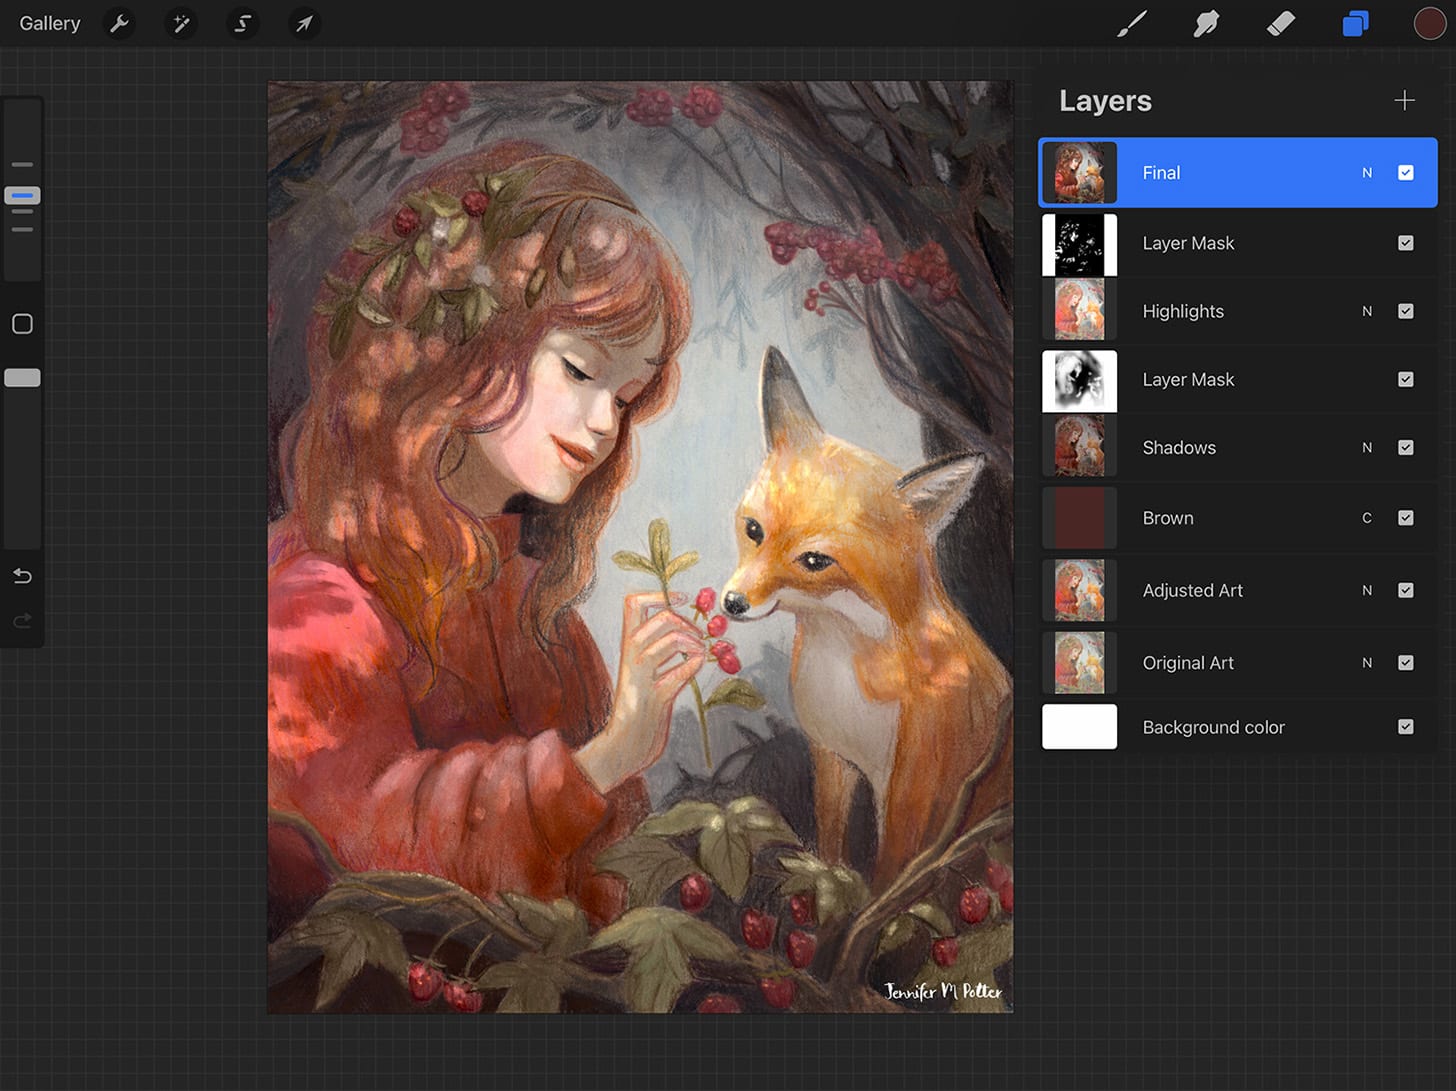Select the Selection tool
1456x1091 pixels.
(243, 23)
